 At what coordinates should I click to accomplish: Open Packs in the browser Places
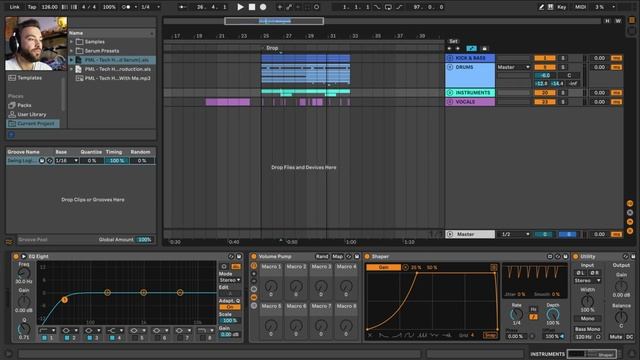click(x=24, y=105)
